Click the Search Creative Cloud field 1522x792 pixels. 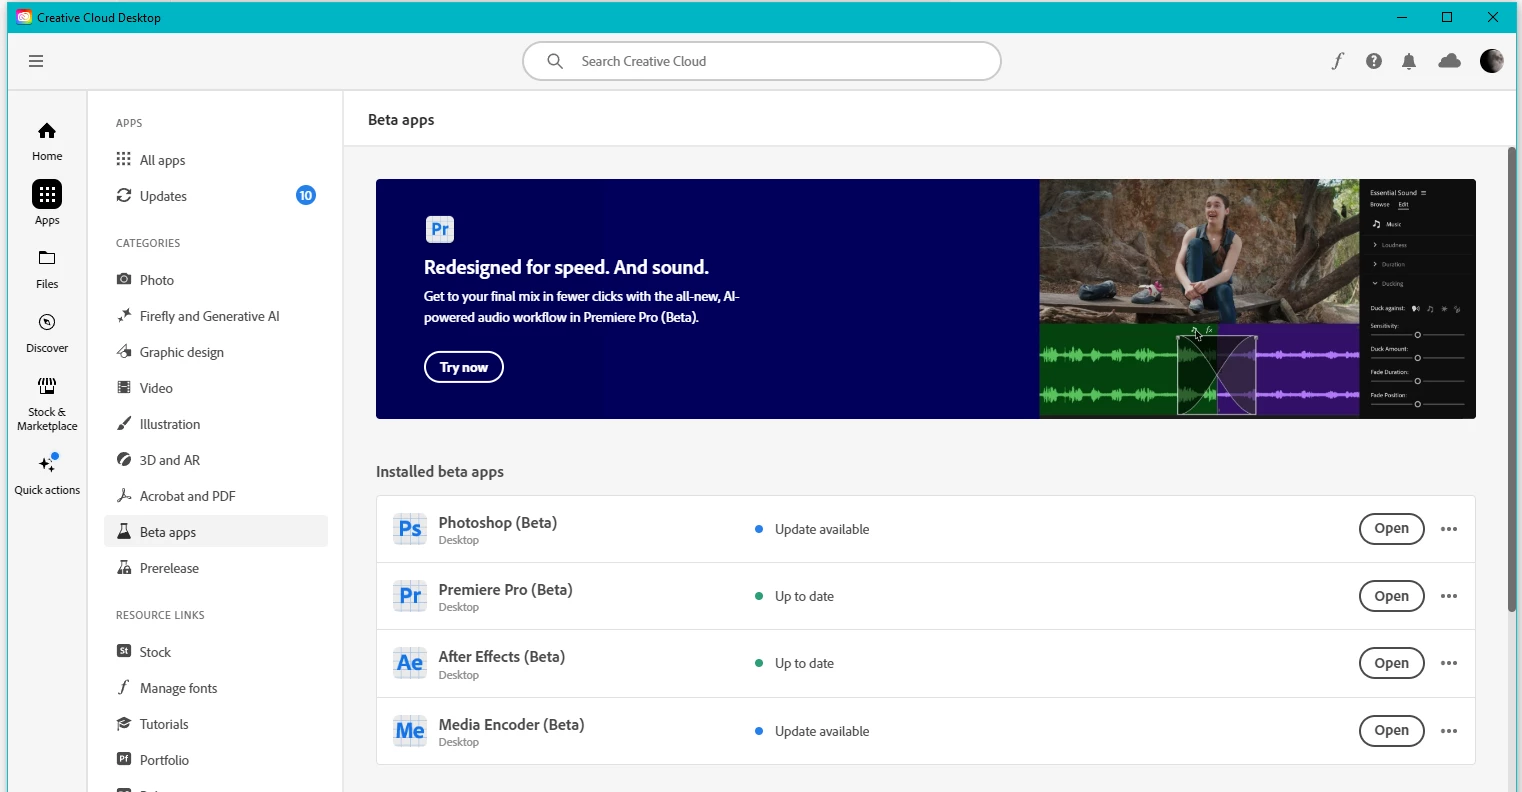pos(762,61)
